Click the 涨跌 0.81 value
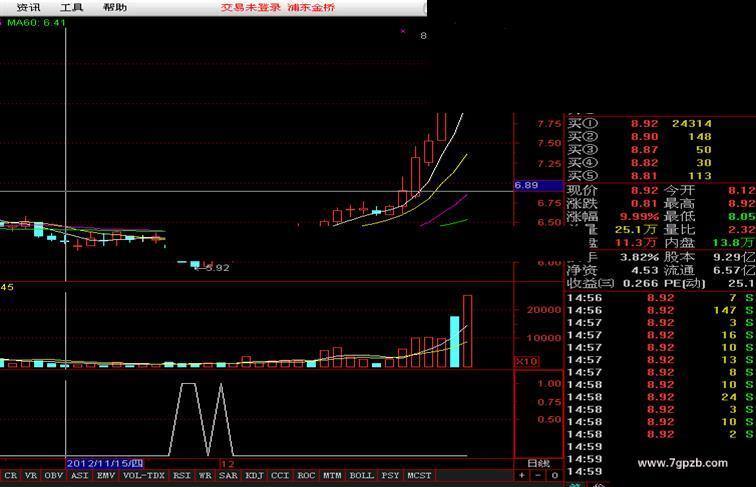756x487 pixels. 645,203
